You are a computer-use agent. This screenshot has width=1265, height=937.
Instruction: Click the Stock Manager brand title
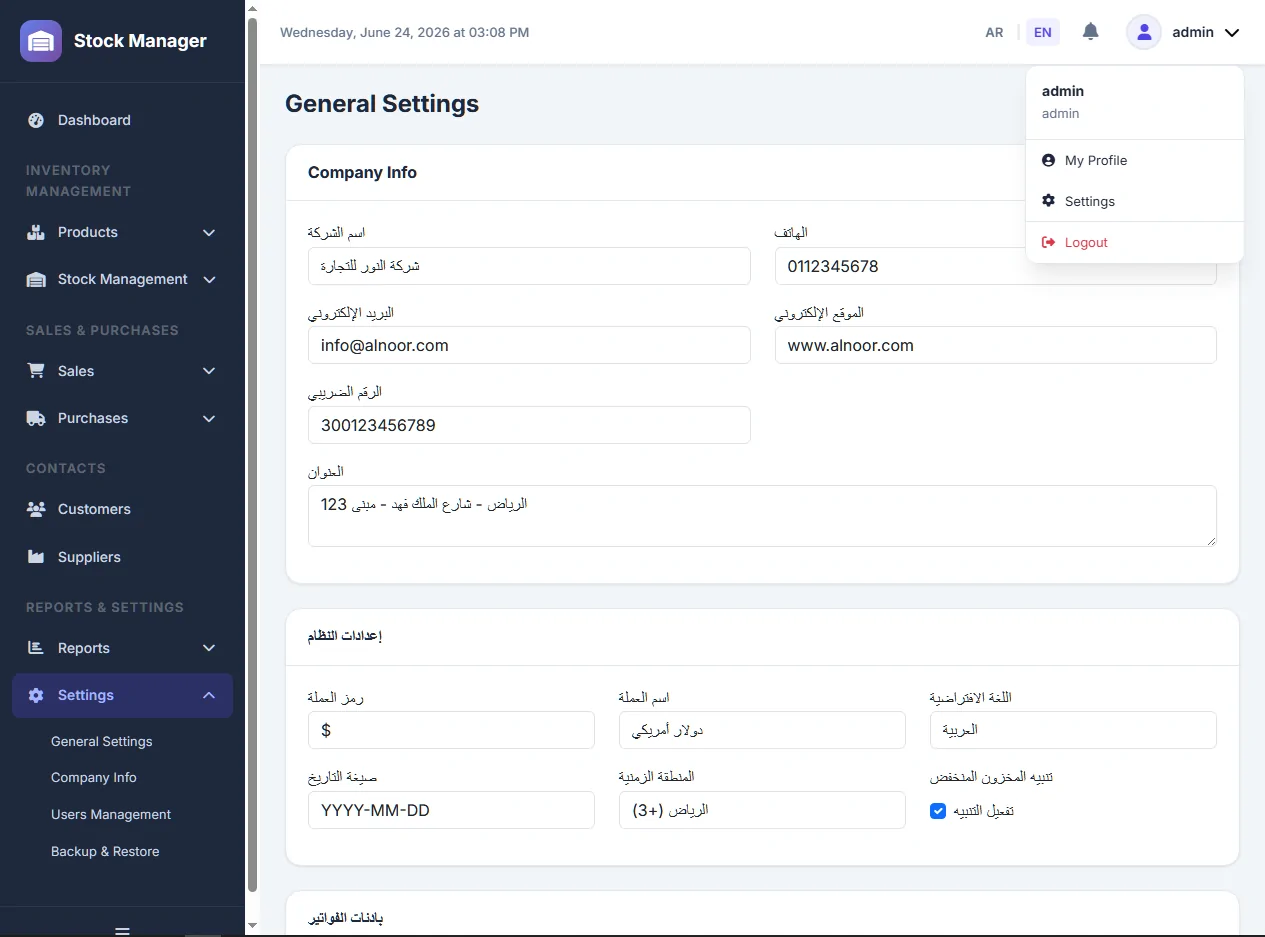[140, 41]
